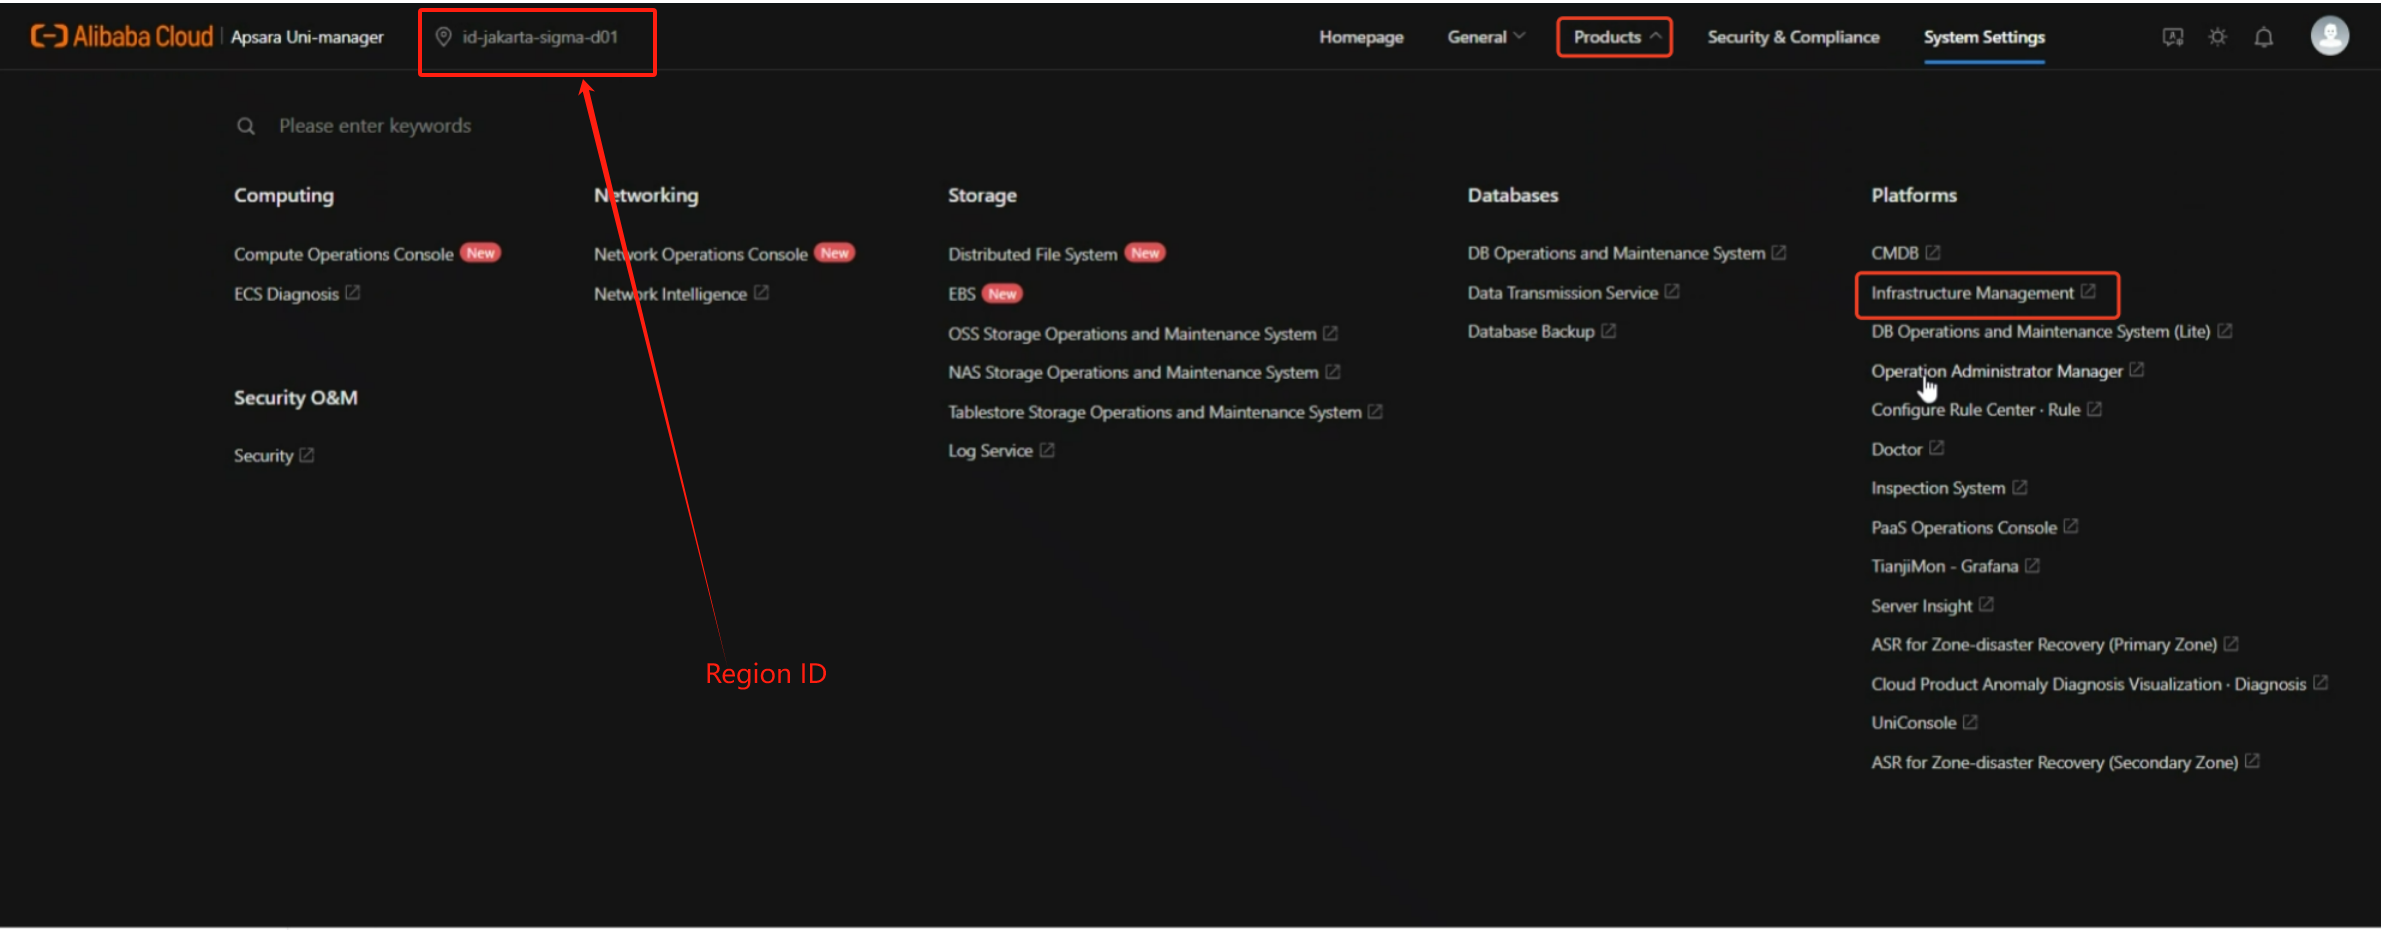
Task: Click New badge beside Network Operations Console
Action: coord(834,253)
